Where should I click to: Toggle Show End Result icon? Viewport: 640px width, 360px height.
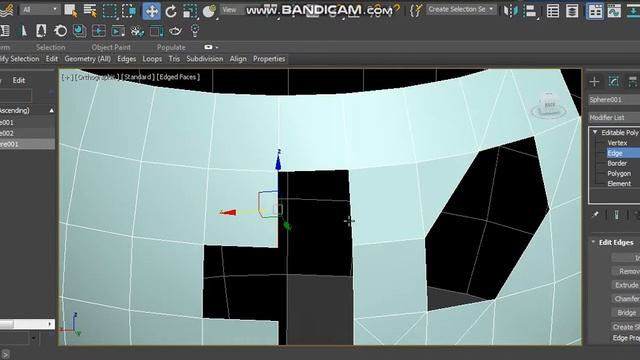point(616,215)
